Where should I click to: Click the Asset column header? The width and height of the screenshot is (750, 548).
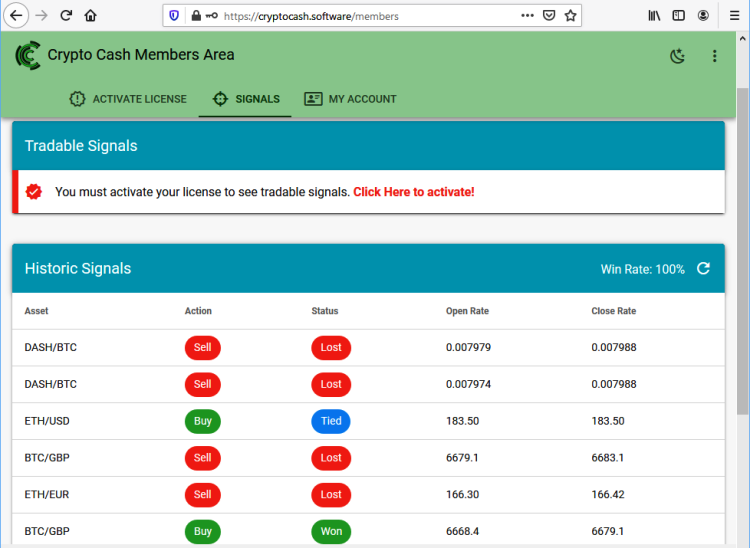click(x=36, y=311)
